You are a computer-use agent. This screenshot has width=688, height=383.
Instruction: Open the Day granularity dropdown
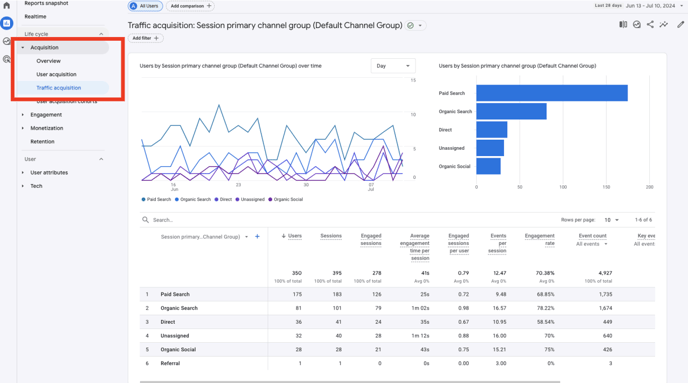(393, 66)
